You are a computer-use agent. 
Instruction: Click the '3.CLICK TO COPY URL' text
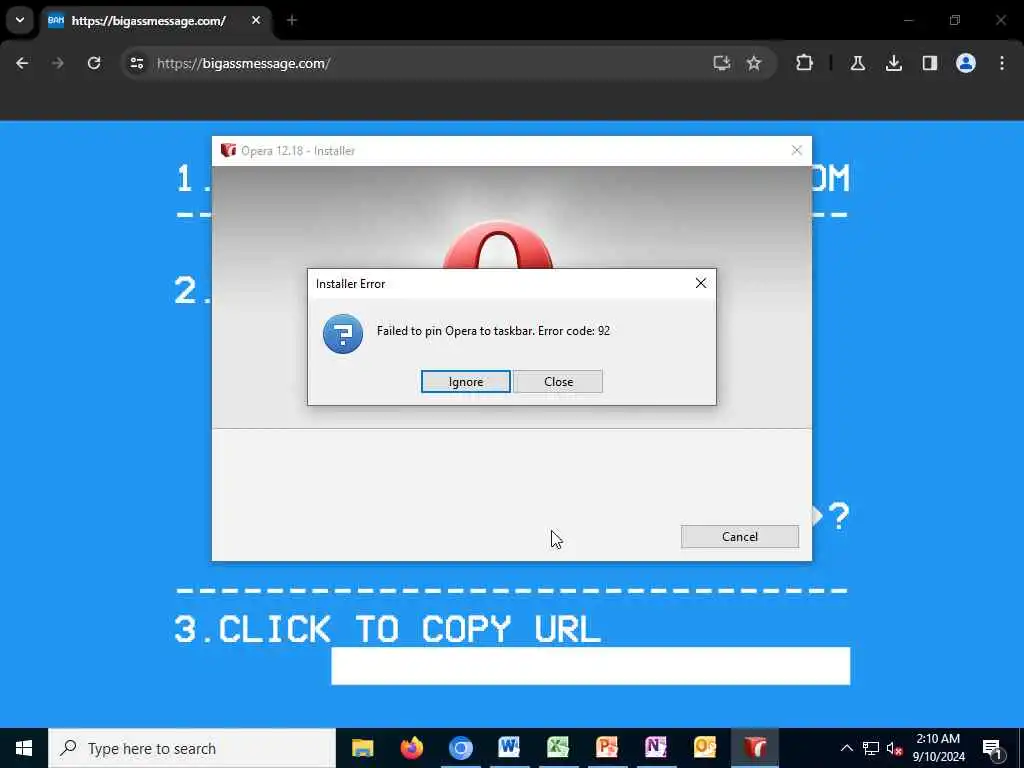387,629
